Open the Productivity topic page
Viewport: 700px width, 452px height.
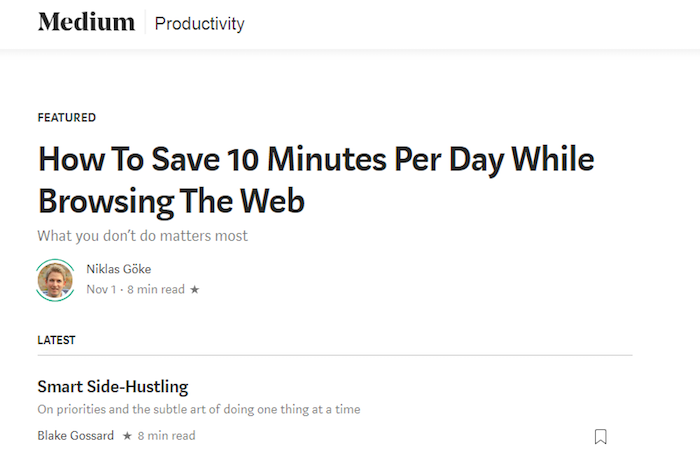coord(199,23)
